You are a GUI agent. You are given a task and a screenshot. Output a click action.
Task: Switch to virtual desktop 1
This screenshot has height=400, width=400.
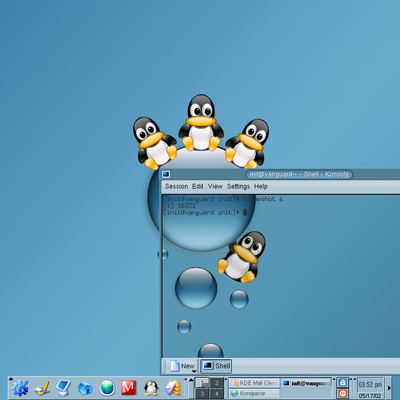point(202,382)
